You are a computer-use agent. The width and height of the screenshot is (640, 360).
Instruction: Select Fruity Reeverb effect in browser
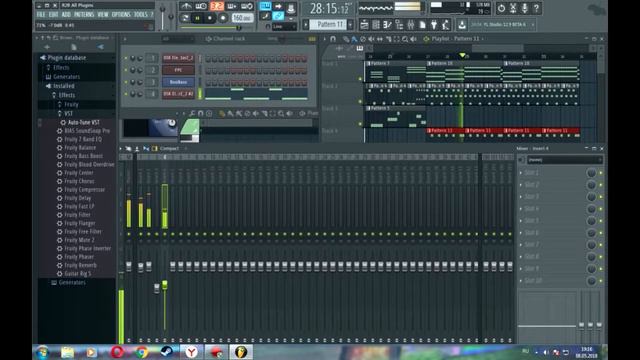pos(80,265)
